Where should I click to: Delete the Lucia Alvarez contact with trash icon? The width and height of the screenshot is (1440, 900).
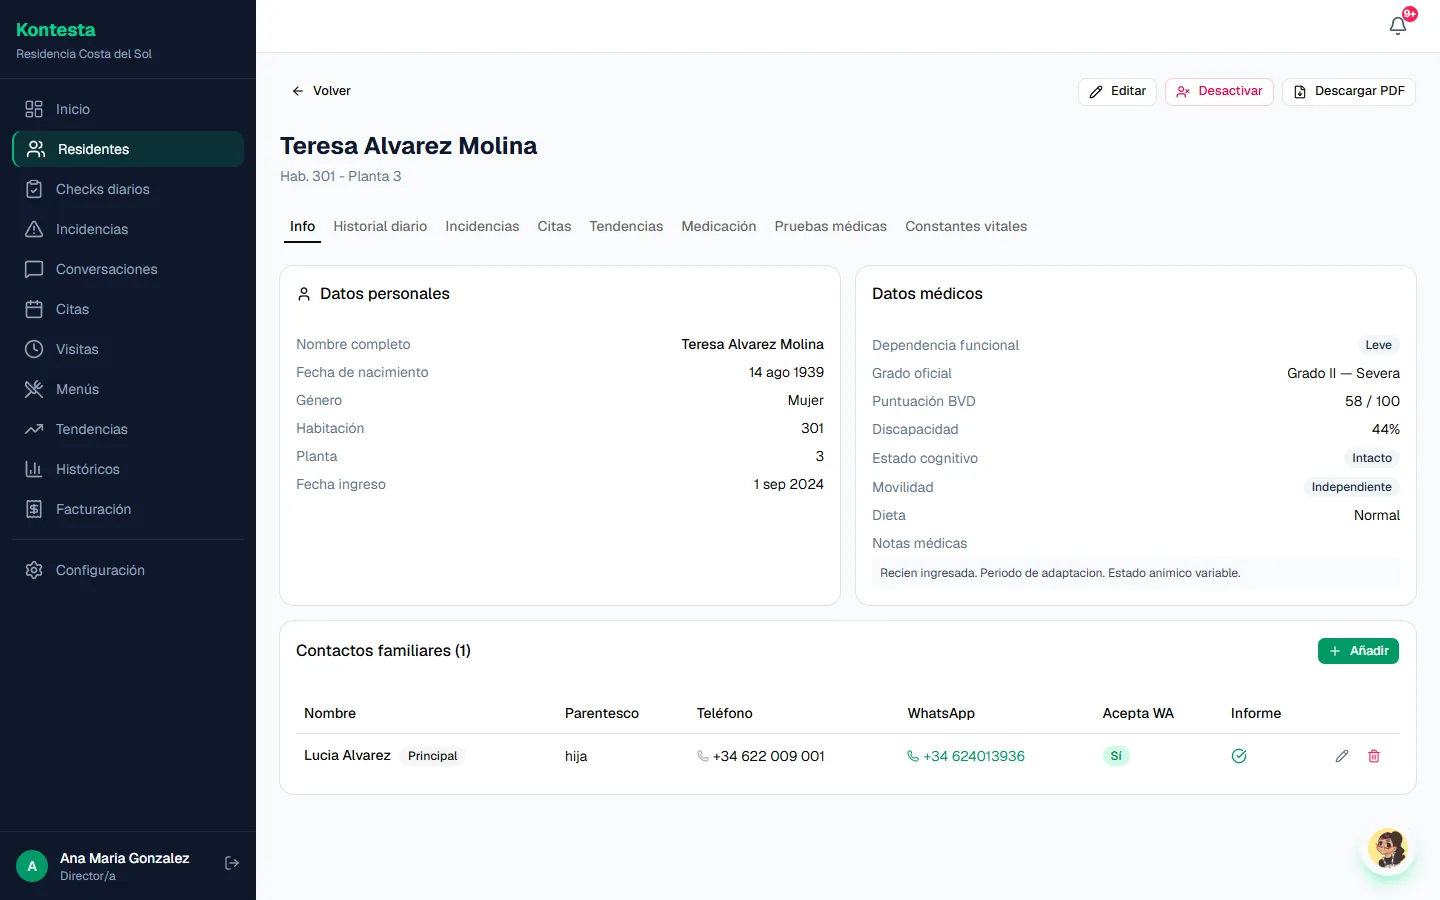tap(1374, 756)
